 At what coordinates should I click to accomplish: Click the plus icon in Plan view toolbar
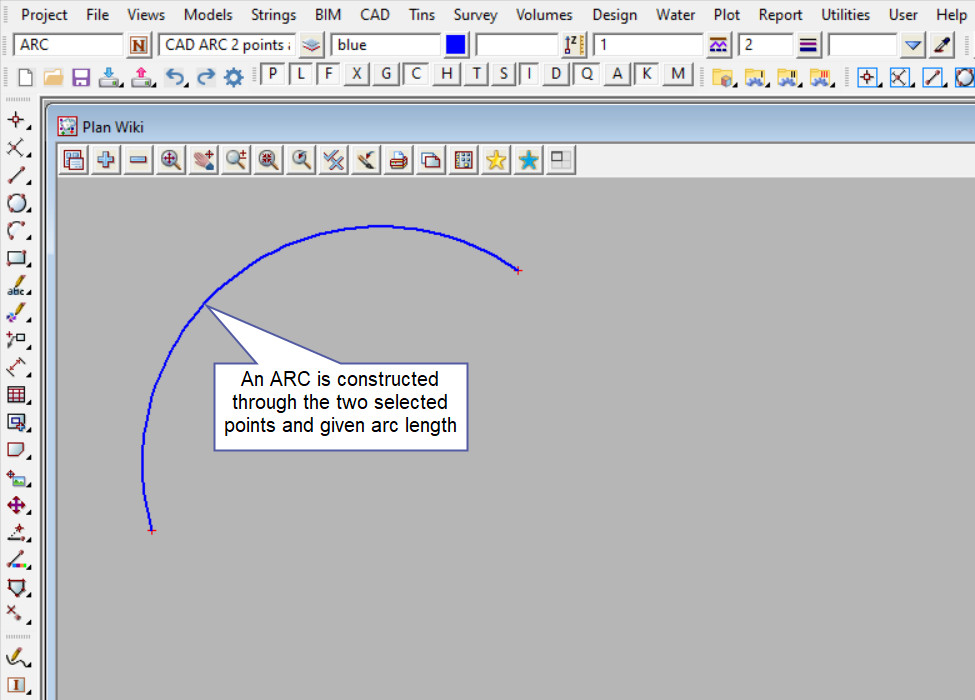[105, 159]
